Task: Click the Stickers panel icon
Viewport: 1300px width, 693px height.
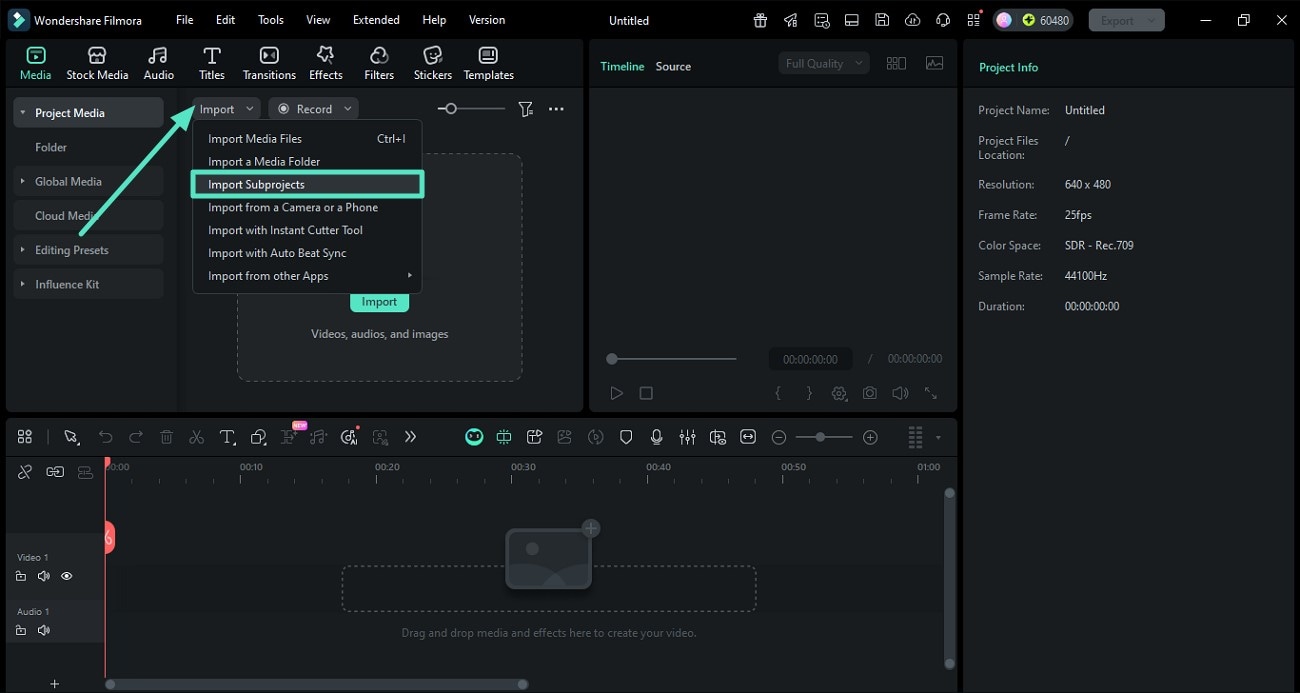Action: tap(432, 62)
